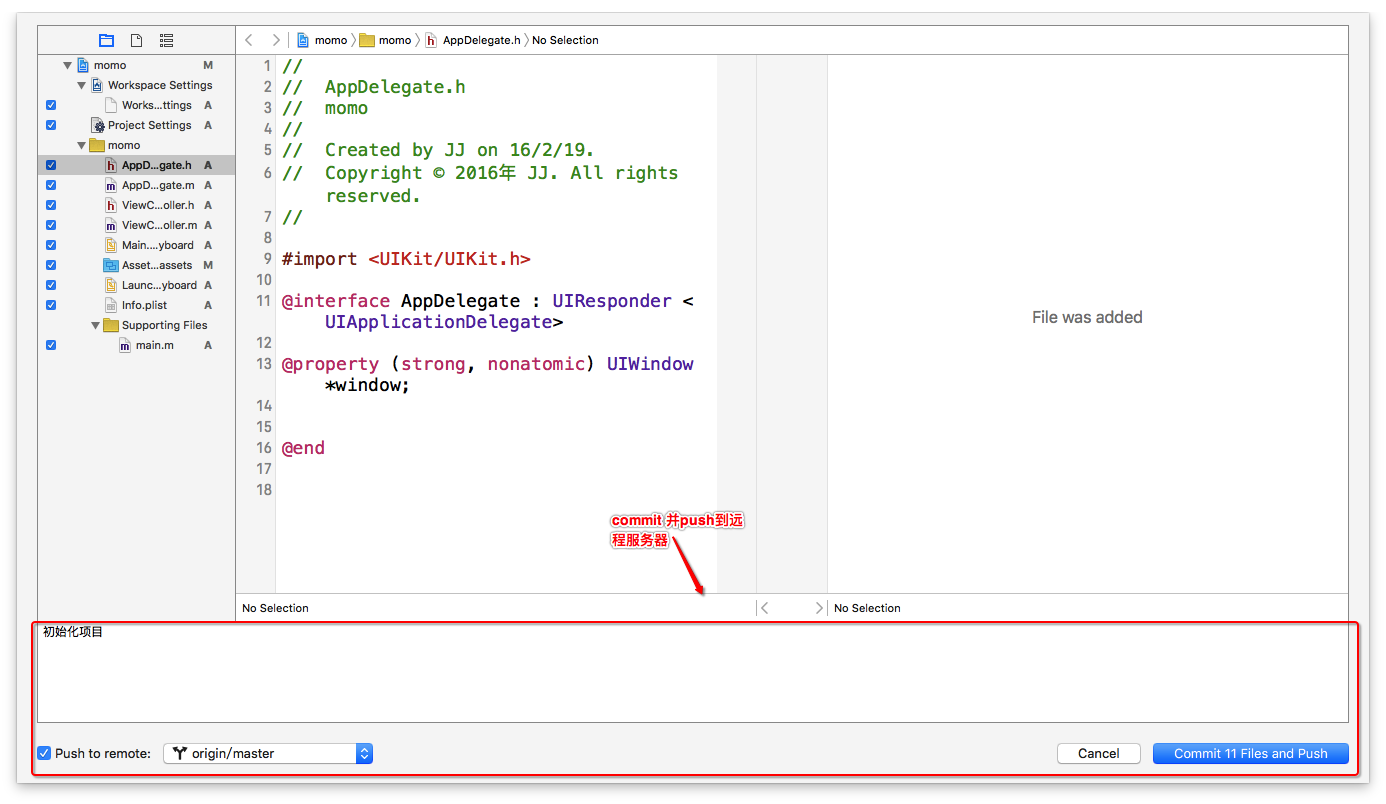Click ViewC...oller.m source file icon
This screenshot has height=804, width=1386.
111,225
